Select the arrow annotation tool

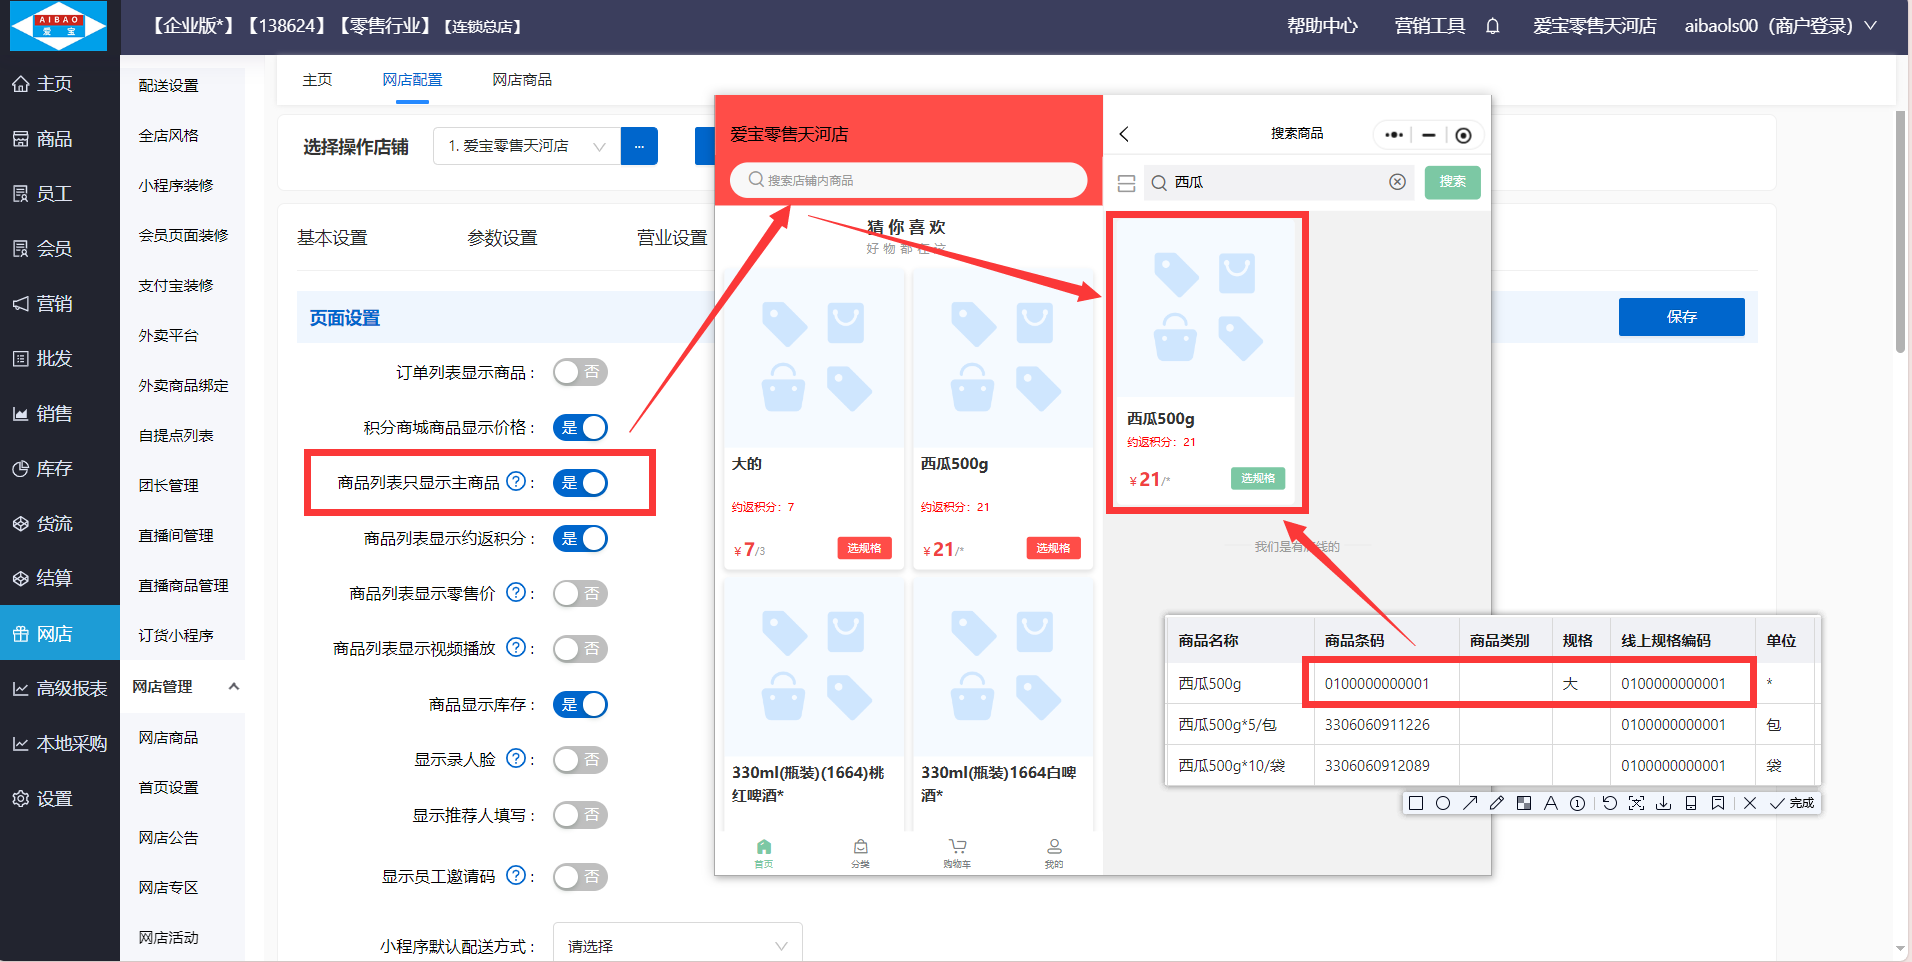1470,803
